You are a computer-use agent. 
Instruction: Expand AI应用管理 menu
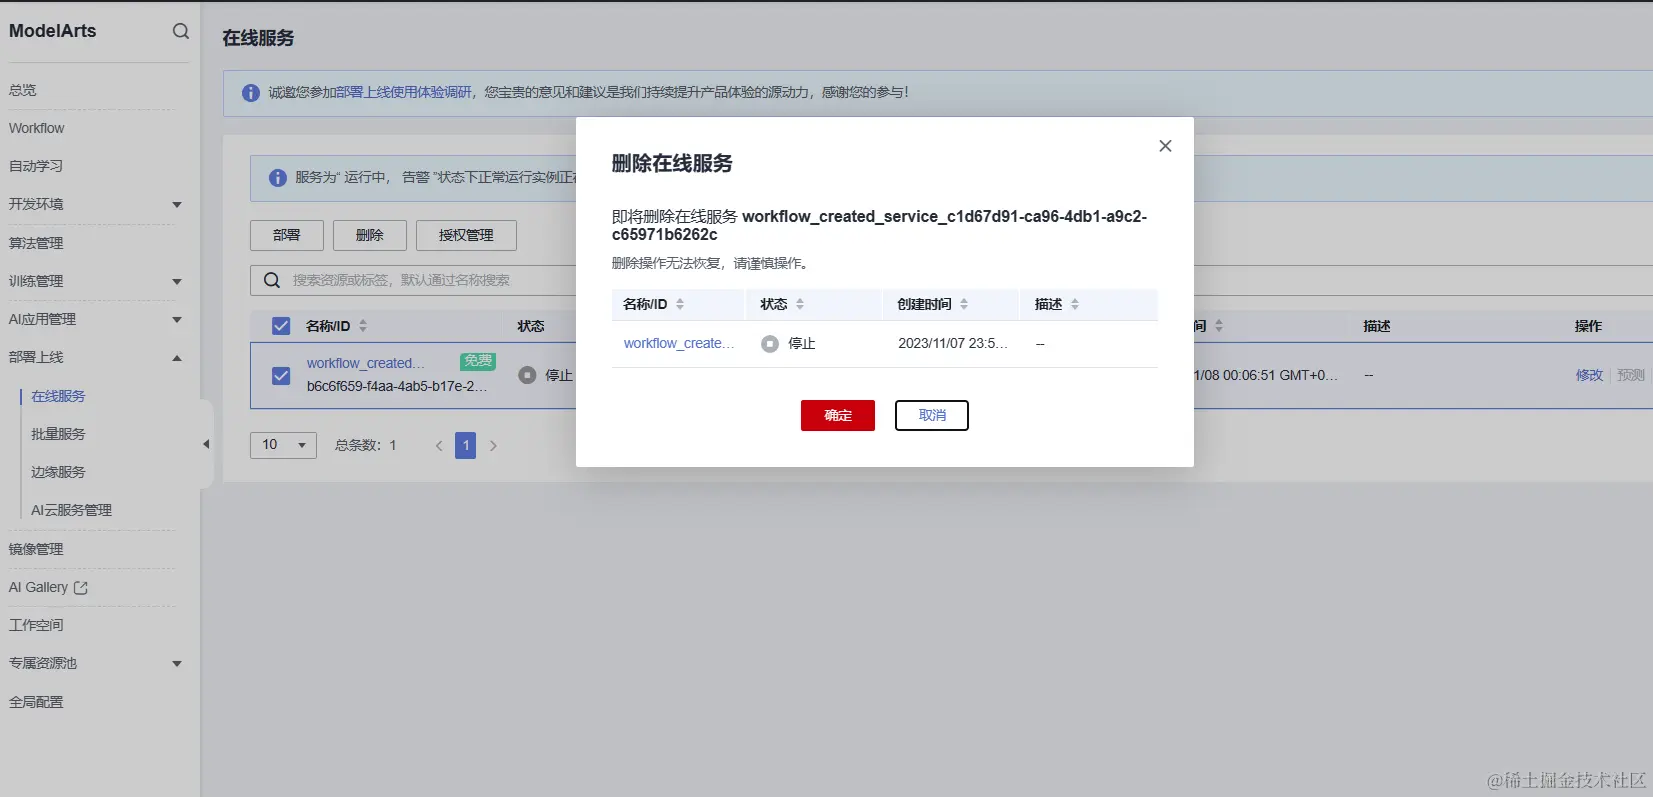(x=177, y=320)
